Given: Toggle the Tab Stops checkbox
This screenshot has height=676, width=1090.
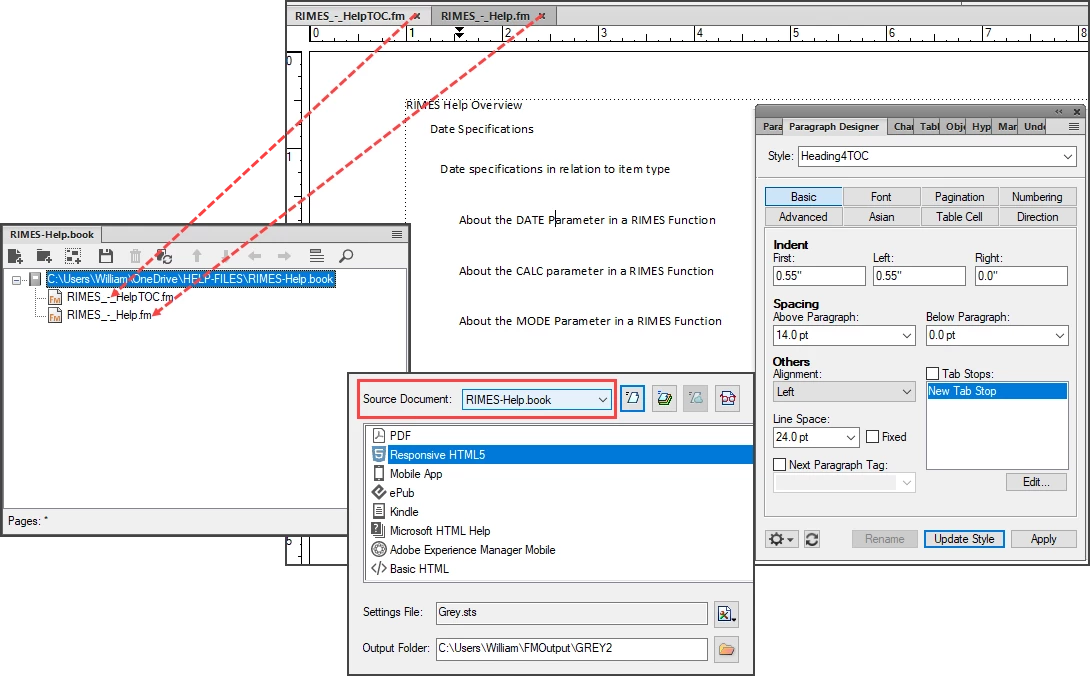Looking at the screenshot, I should point(933,373).
